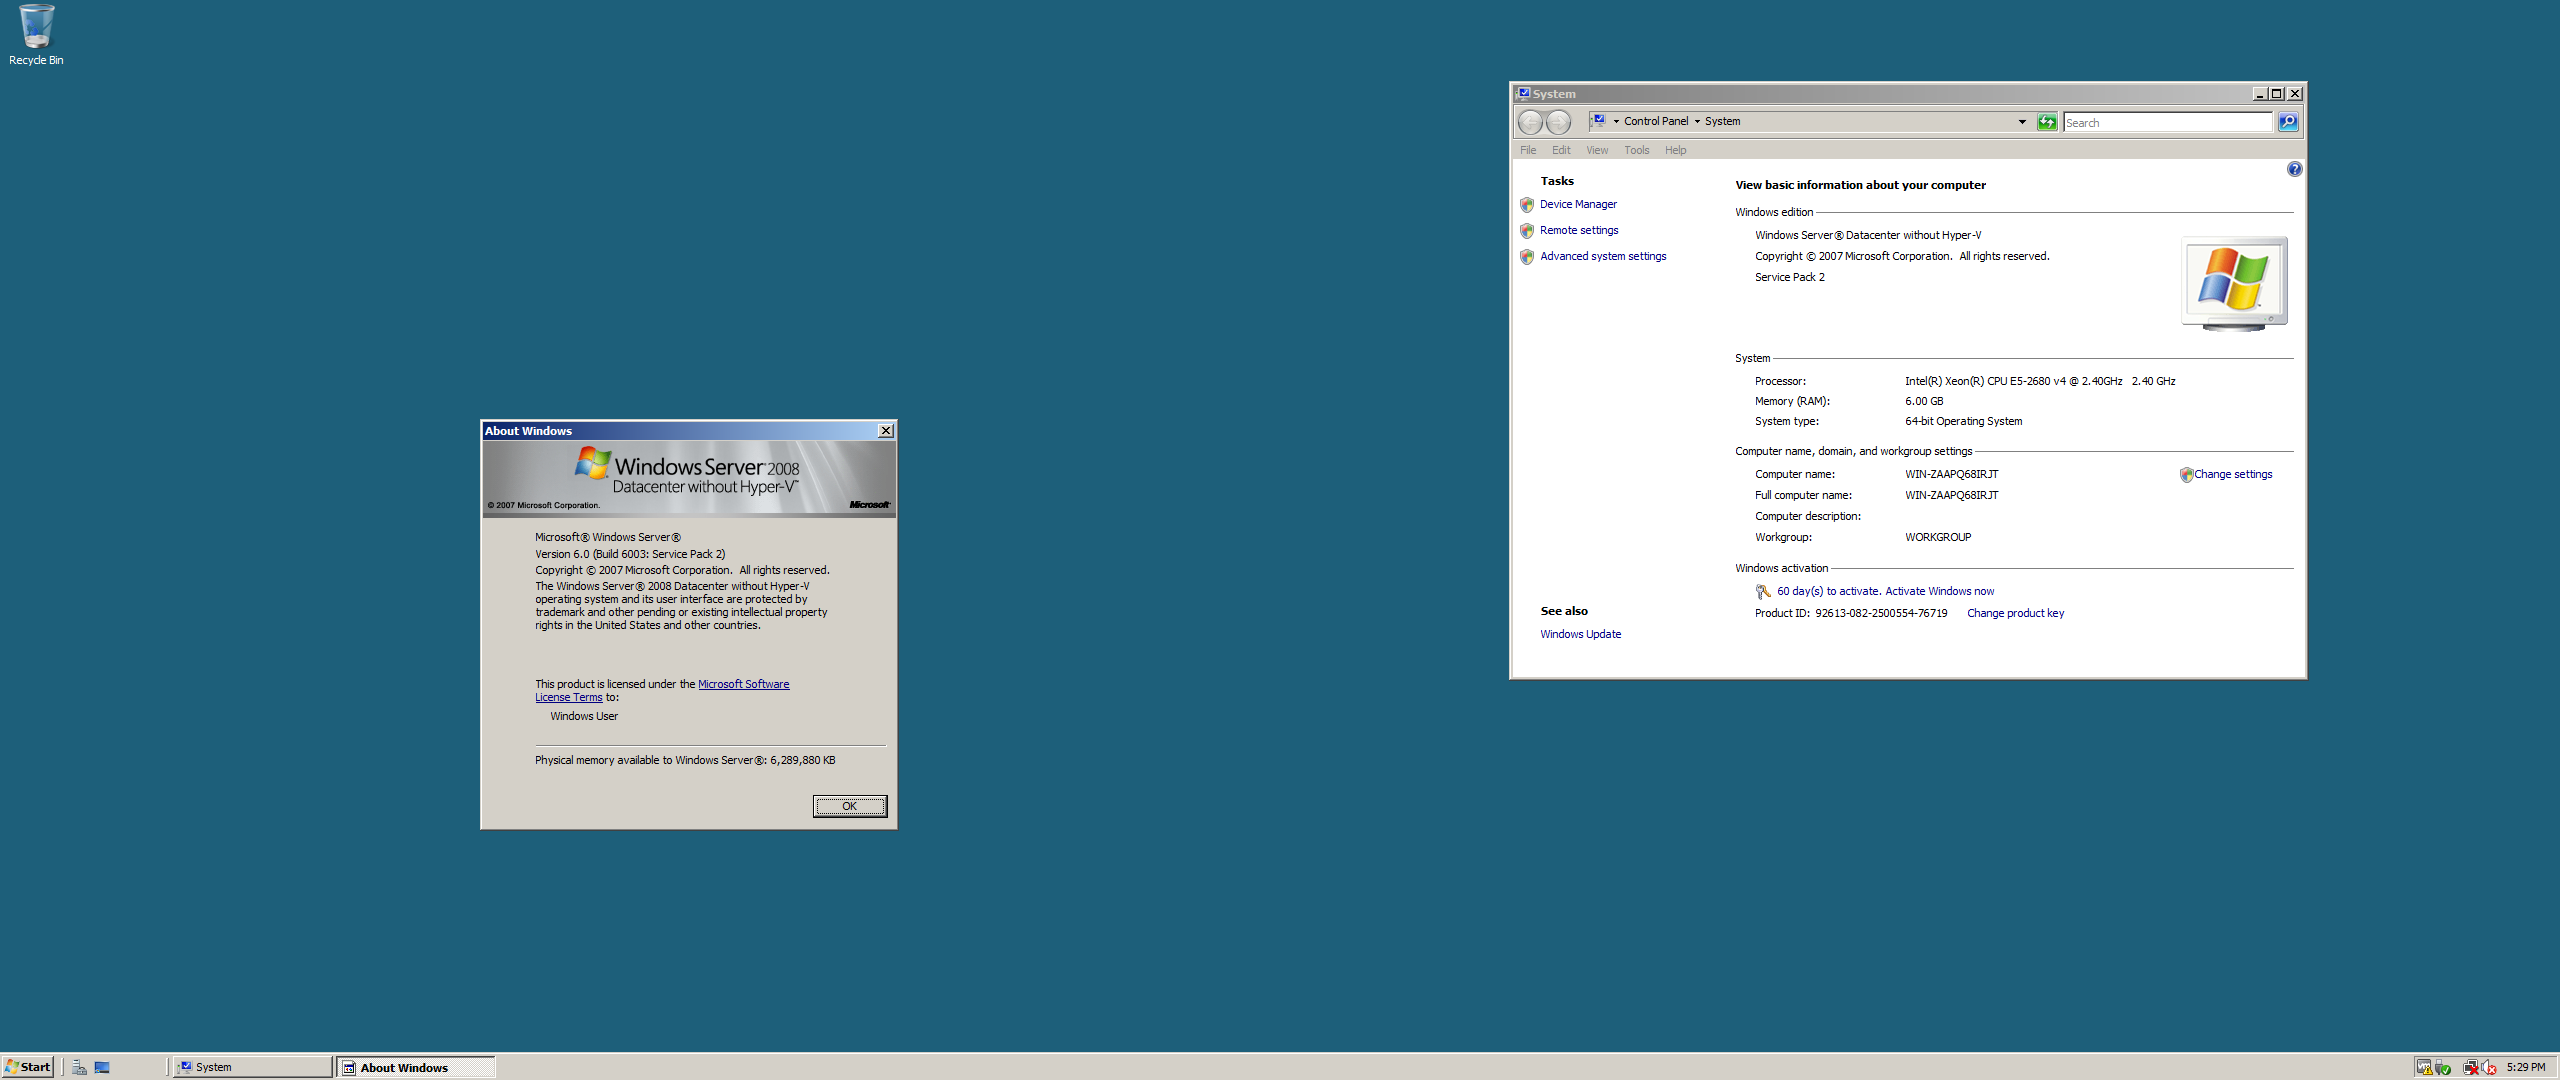Image resolution: width=2560 pixels, height=1080 pixels.
Task: Click Windows User licensee name
Action: [584, 716]
